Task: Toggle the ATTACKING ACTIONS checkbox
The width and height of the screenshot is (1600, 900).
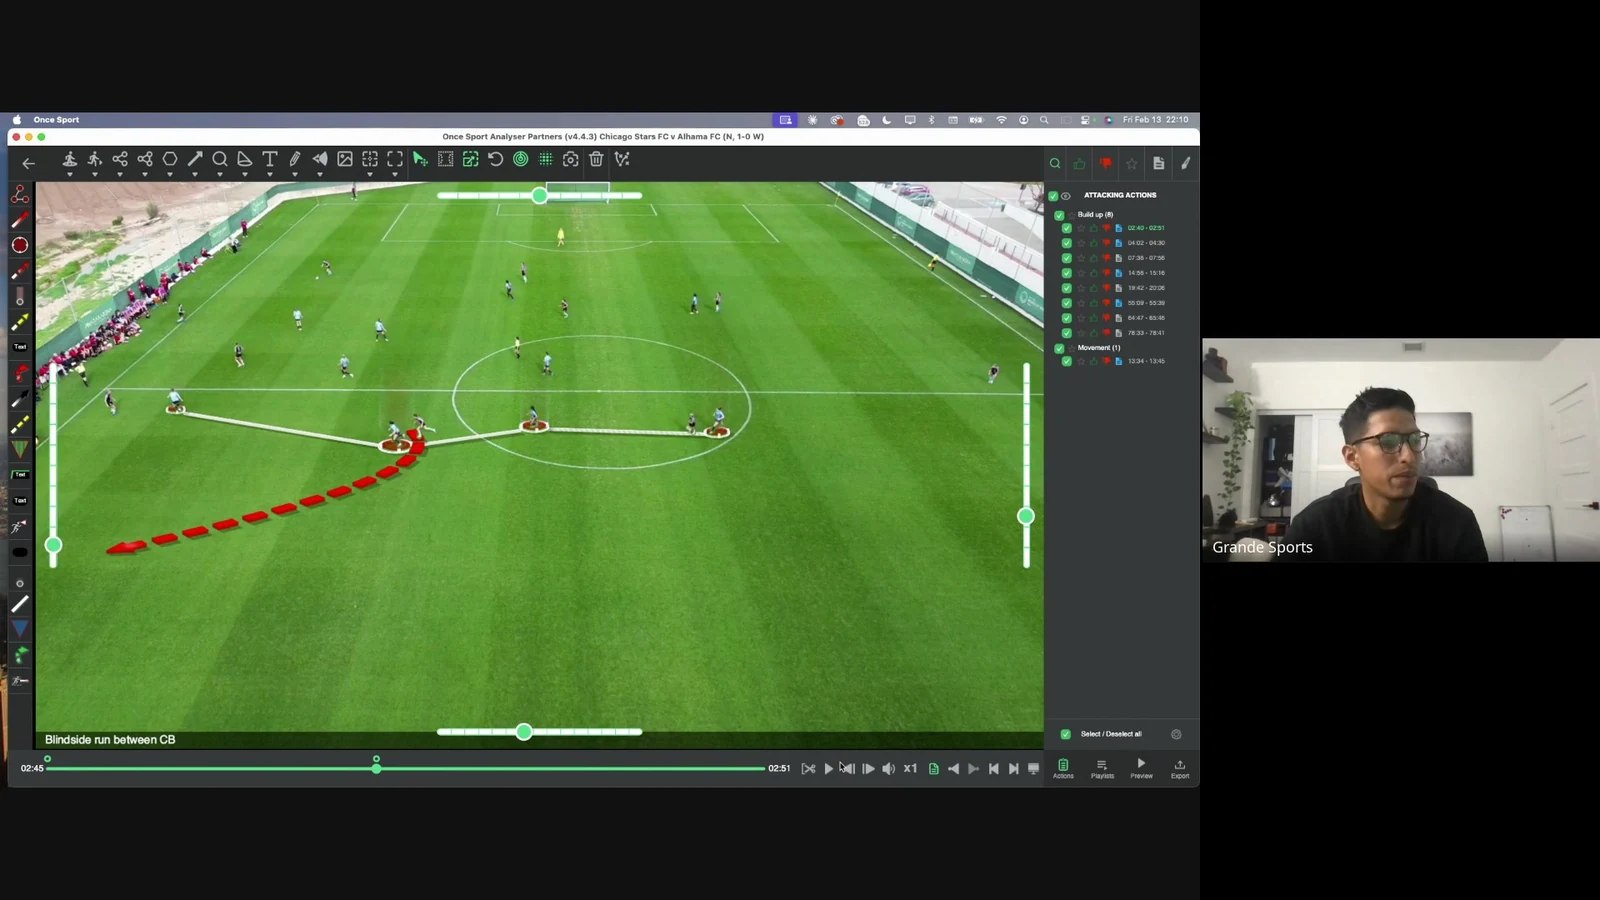Action: click(1053, 196)
